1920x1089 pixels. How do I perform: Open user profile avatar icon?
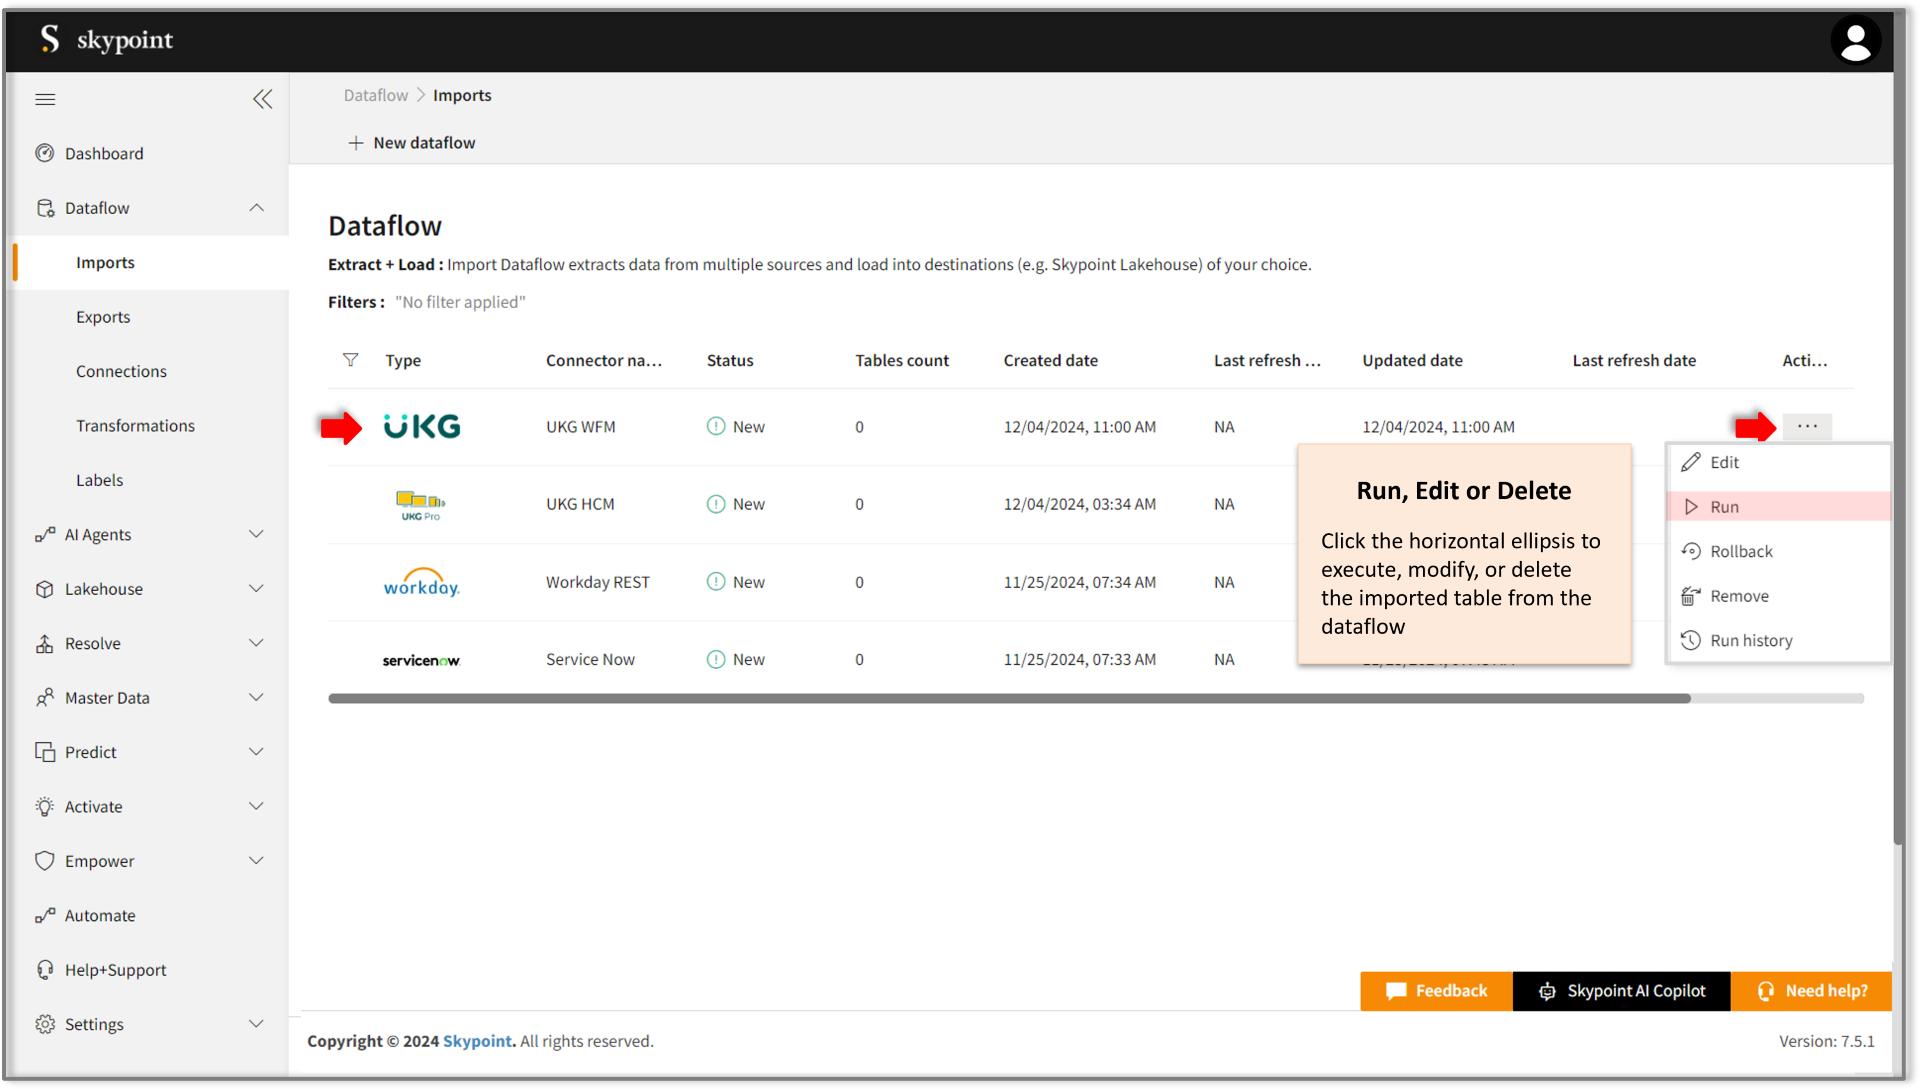pos(1855,41)
